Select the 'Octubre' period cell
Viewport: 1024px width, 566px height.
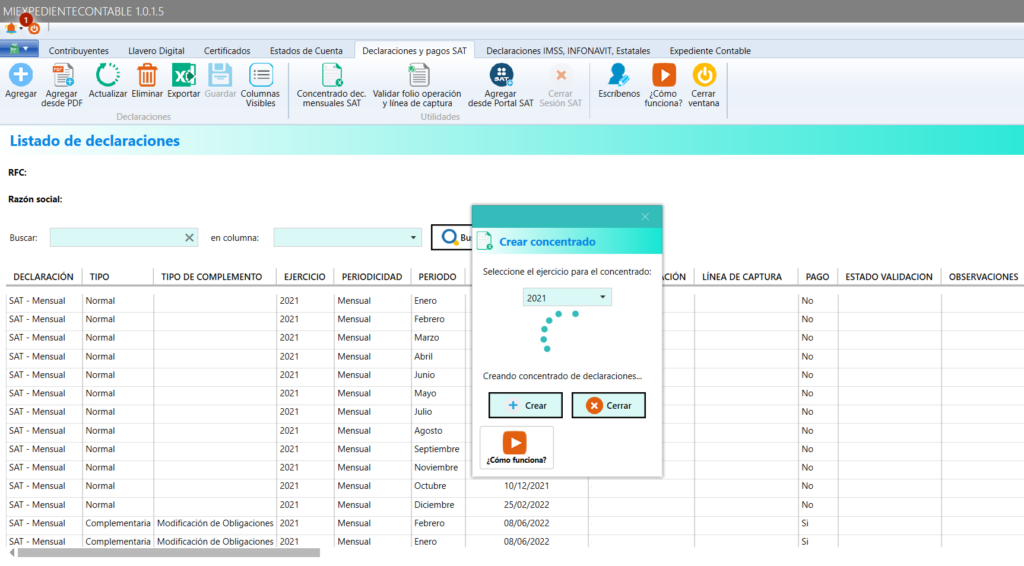click(x=430, y=486)
